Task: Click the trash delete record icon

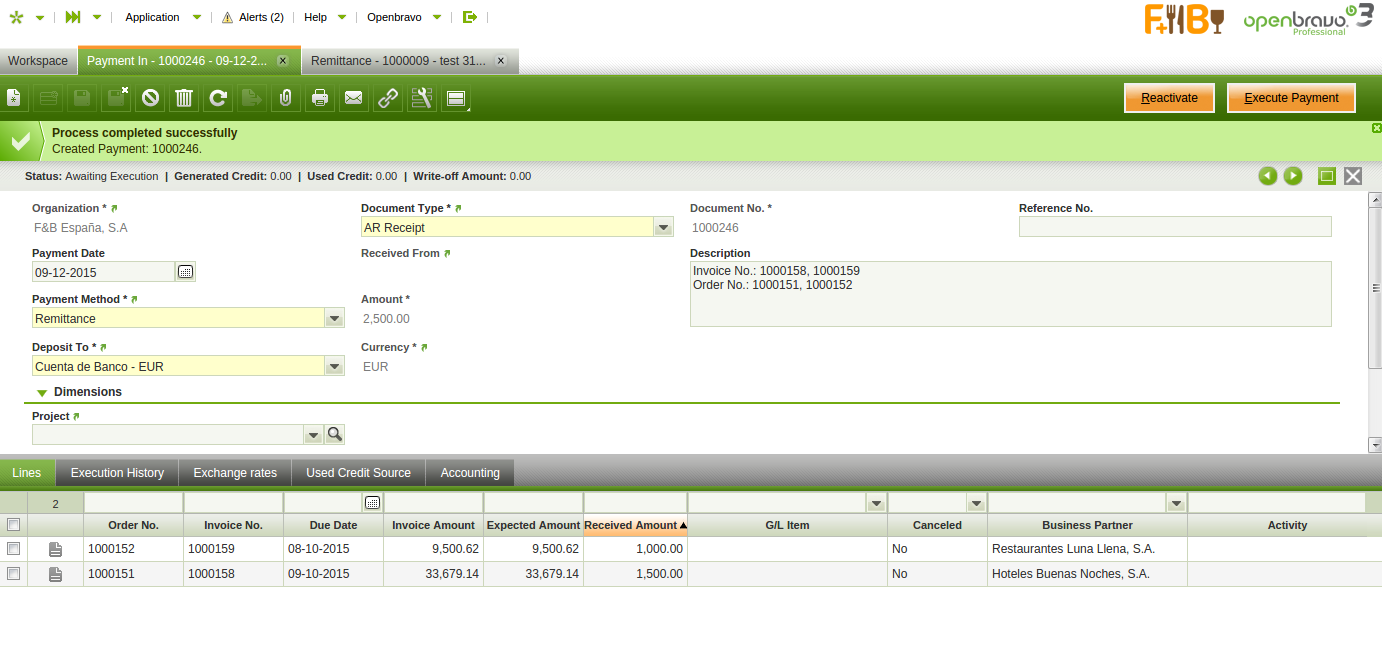Action: [x=184, y=98]
